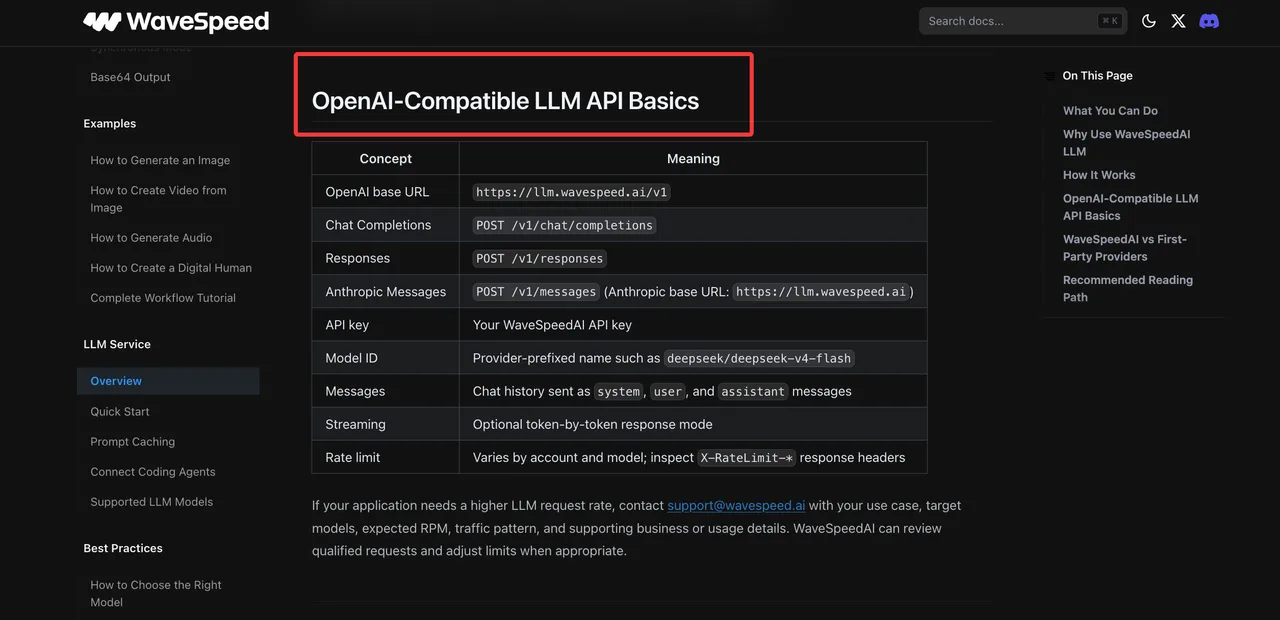This screenshot has height=620, width=1280.
Task: Click the Anthropic Messages table cell
Action: point(385,292)
